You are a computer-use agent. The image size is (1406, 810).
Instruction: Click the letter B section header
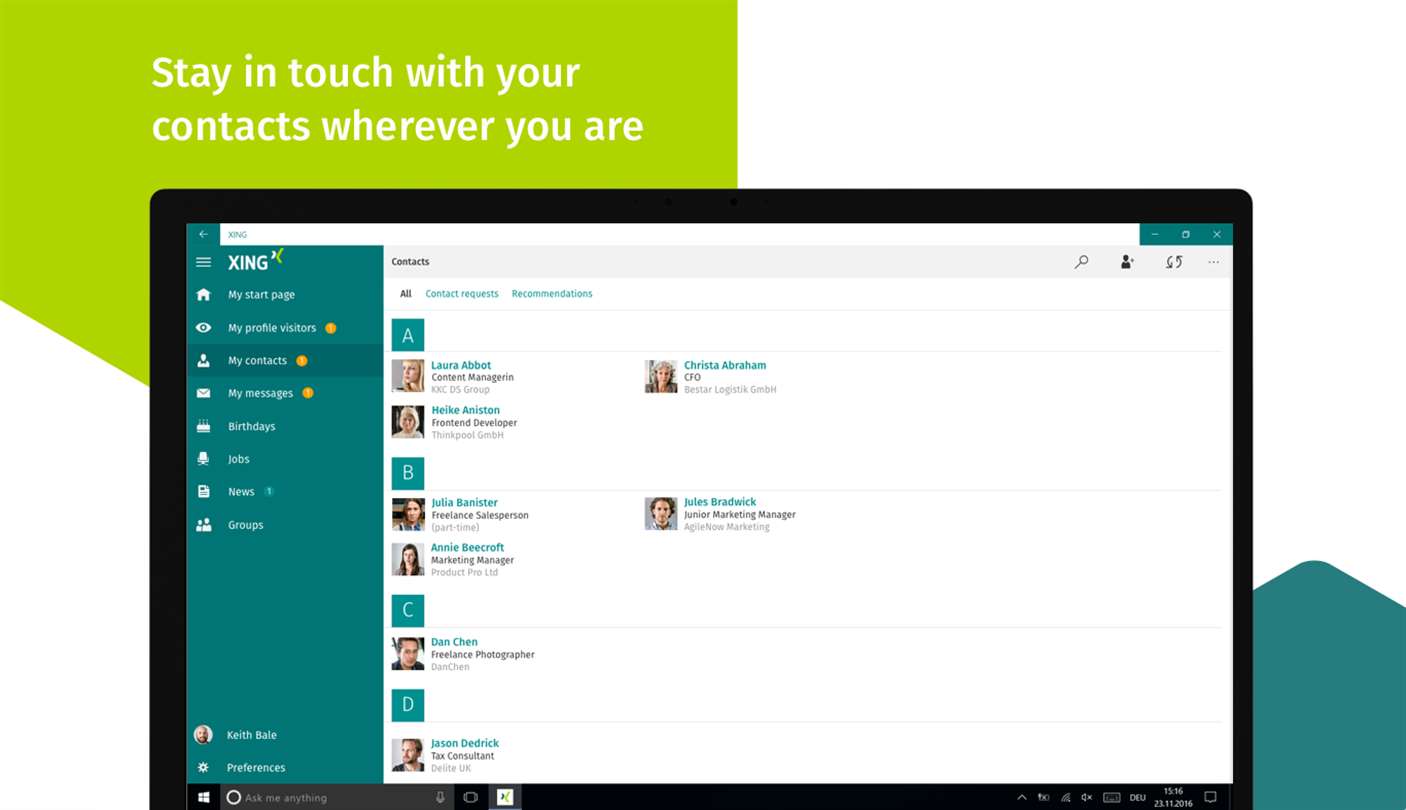(408, 473)
